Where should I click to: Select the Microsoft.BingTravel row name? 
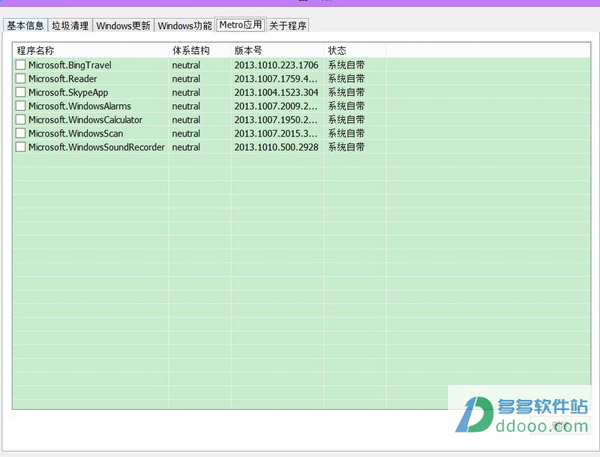coord(70,65)
